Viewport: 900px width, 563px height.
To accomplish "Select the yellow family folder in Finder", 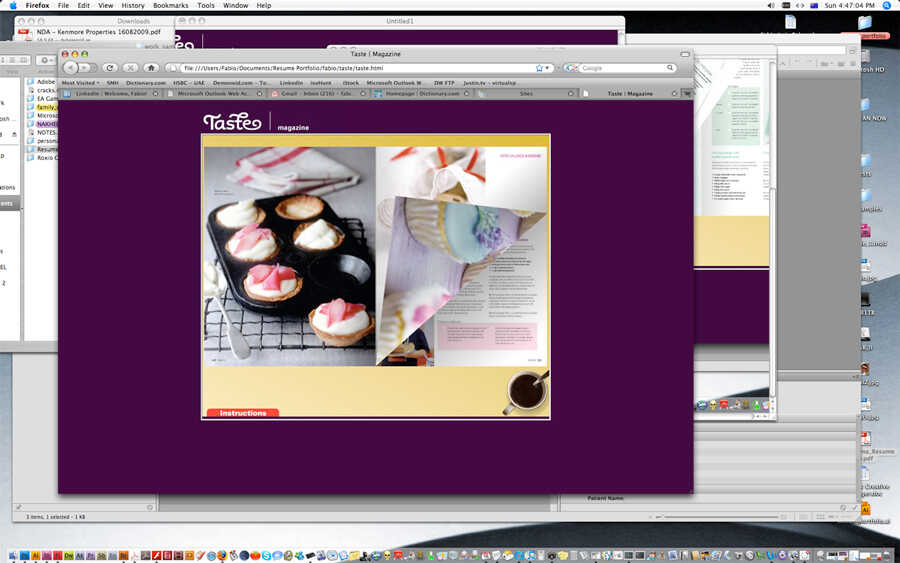I will point(46,107).
